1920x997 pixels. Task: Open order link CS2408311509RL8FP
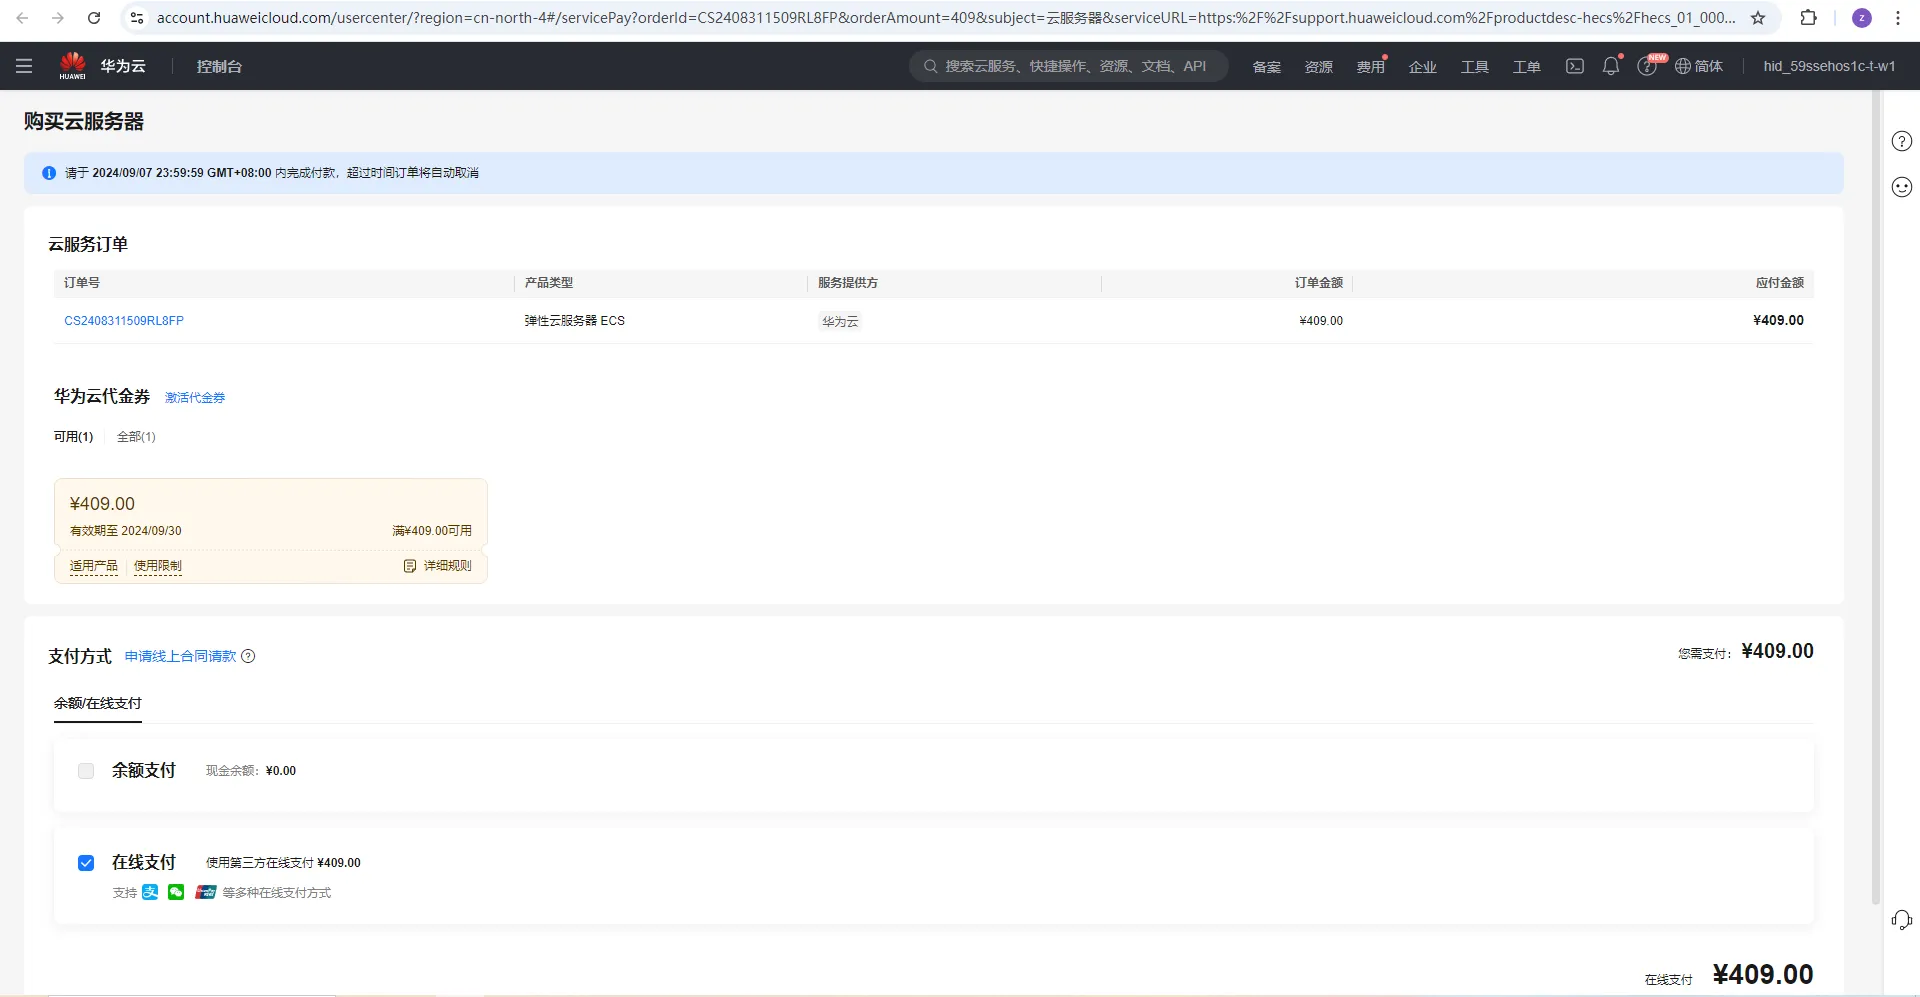click(124, 321)
